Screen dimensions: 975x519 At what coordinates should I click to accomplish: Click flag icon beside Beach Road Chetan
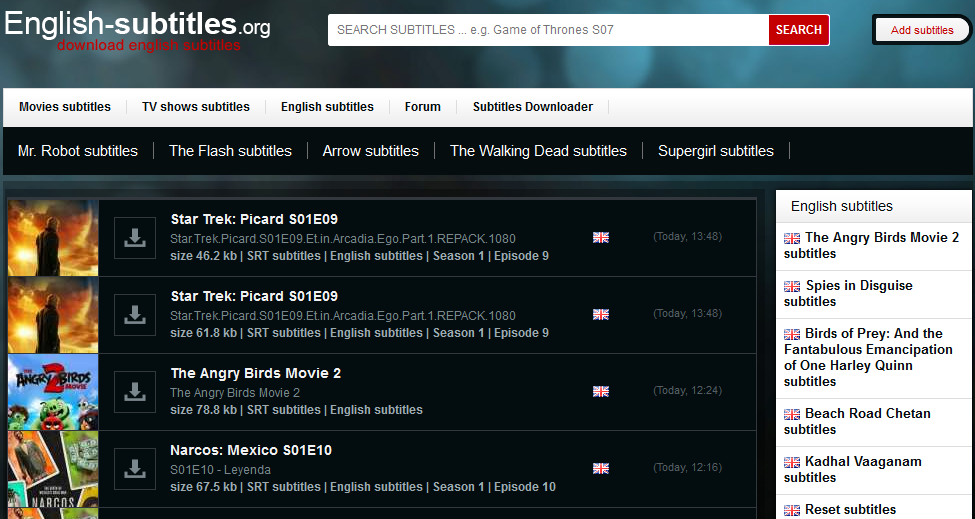[x=792, y=414]
